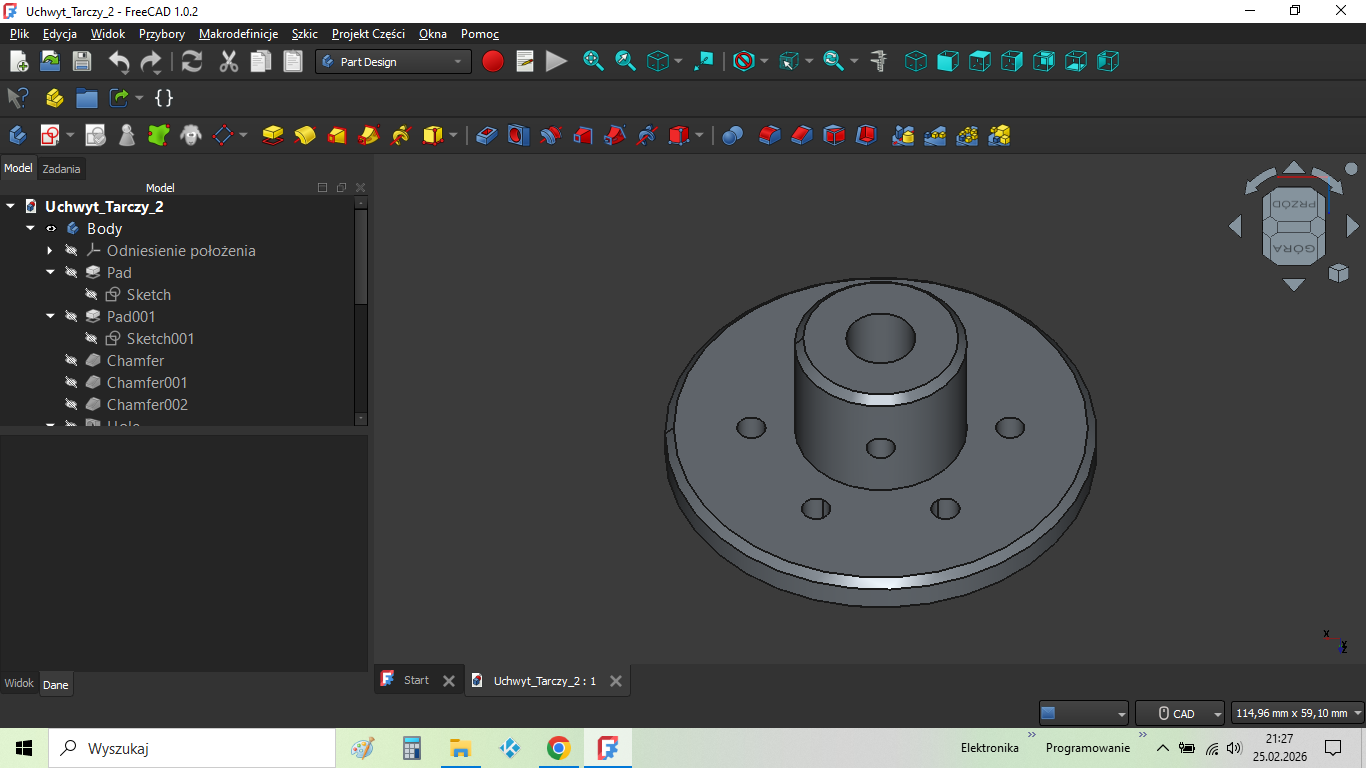The height and width of the screenshot is (768, 1366).
Task: Click the Windows search box Wyszukaj
Action: click(190, 748)
